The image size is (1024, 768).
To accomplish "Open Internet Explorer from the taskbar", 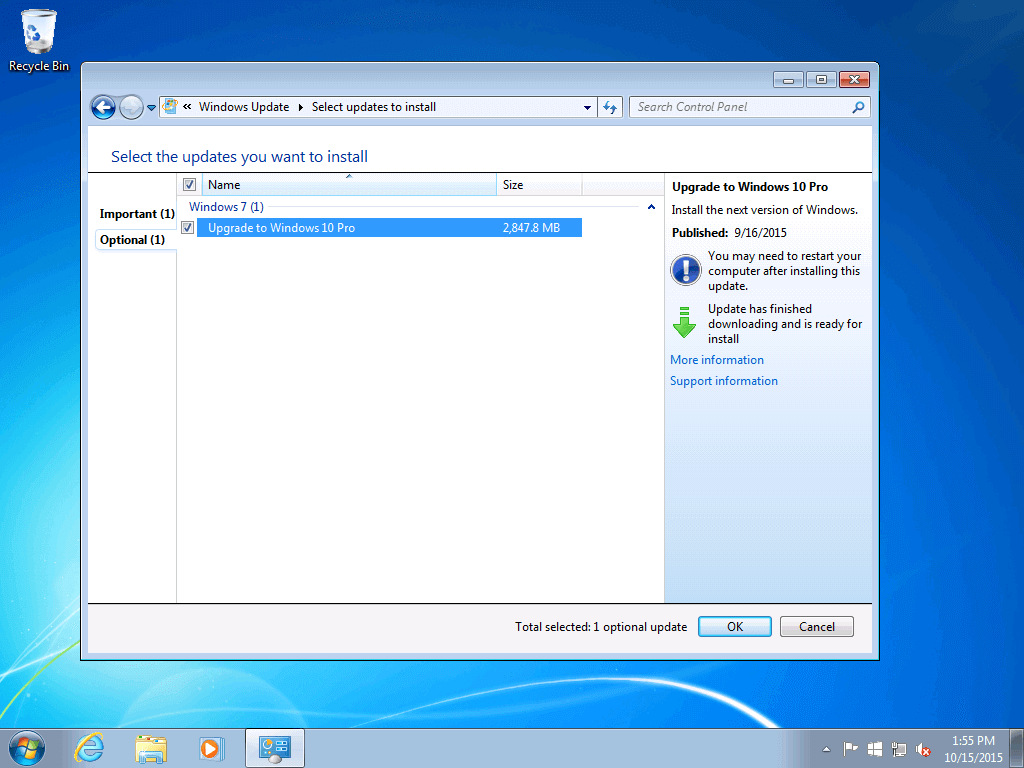I will point(89,747).
